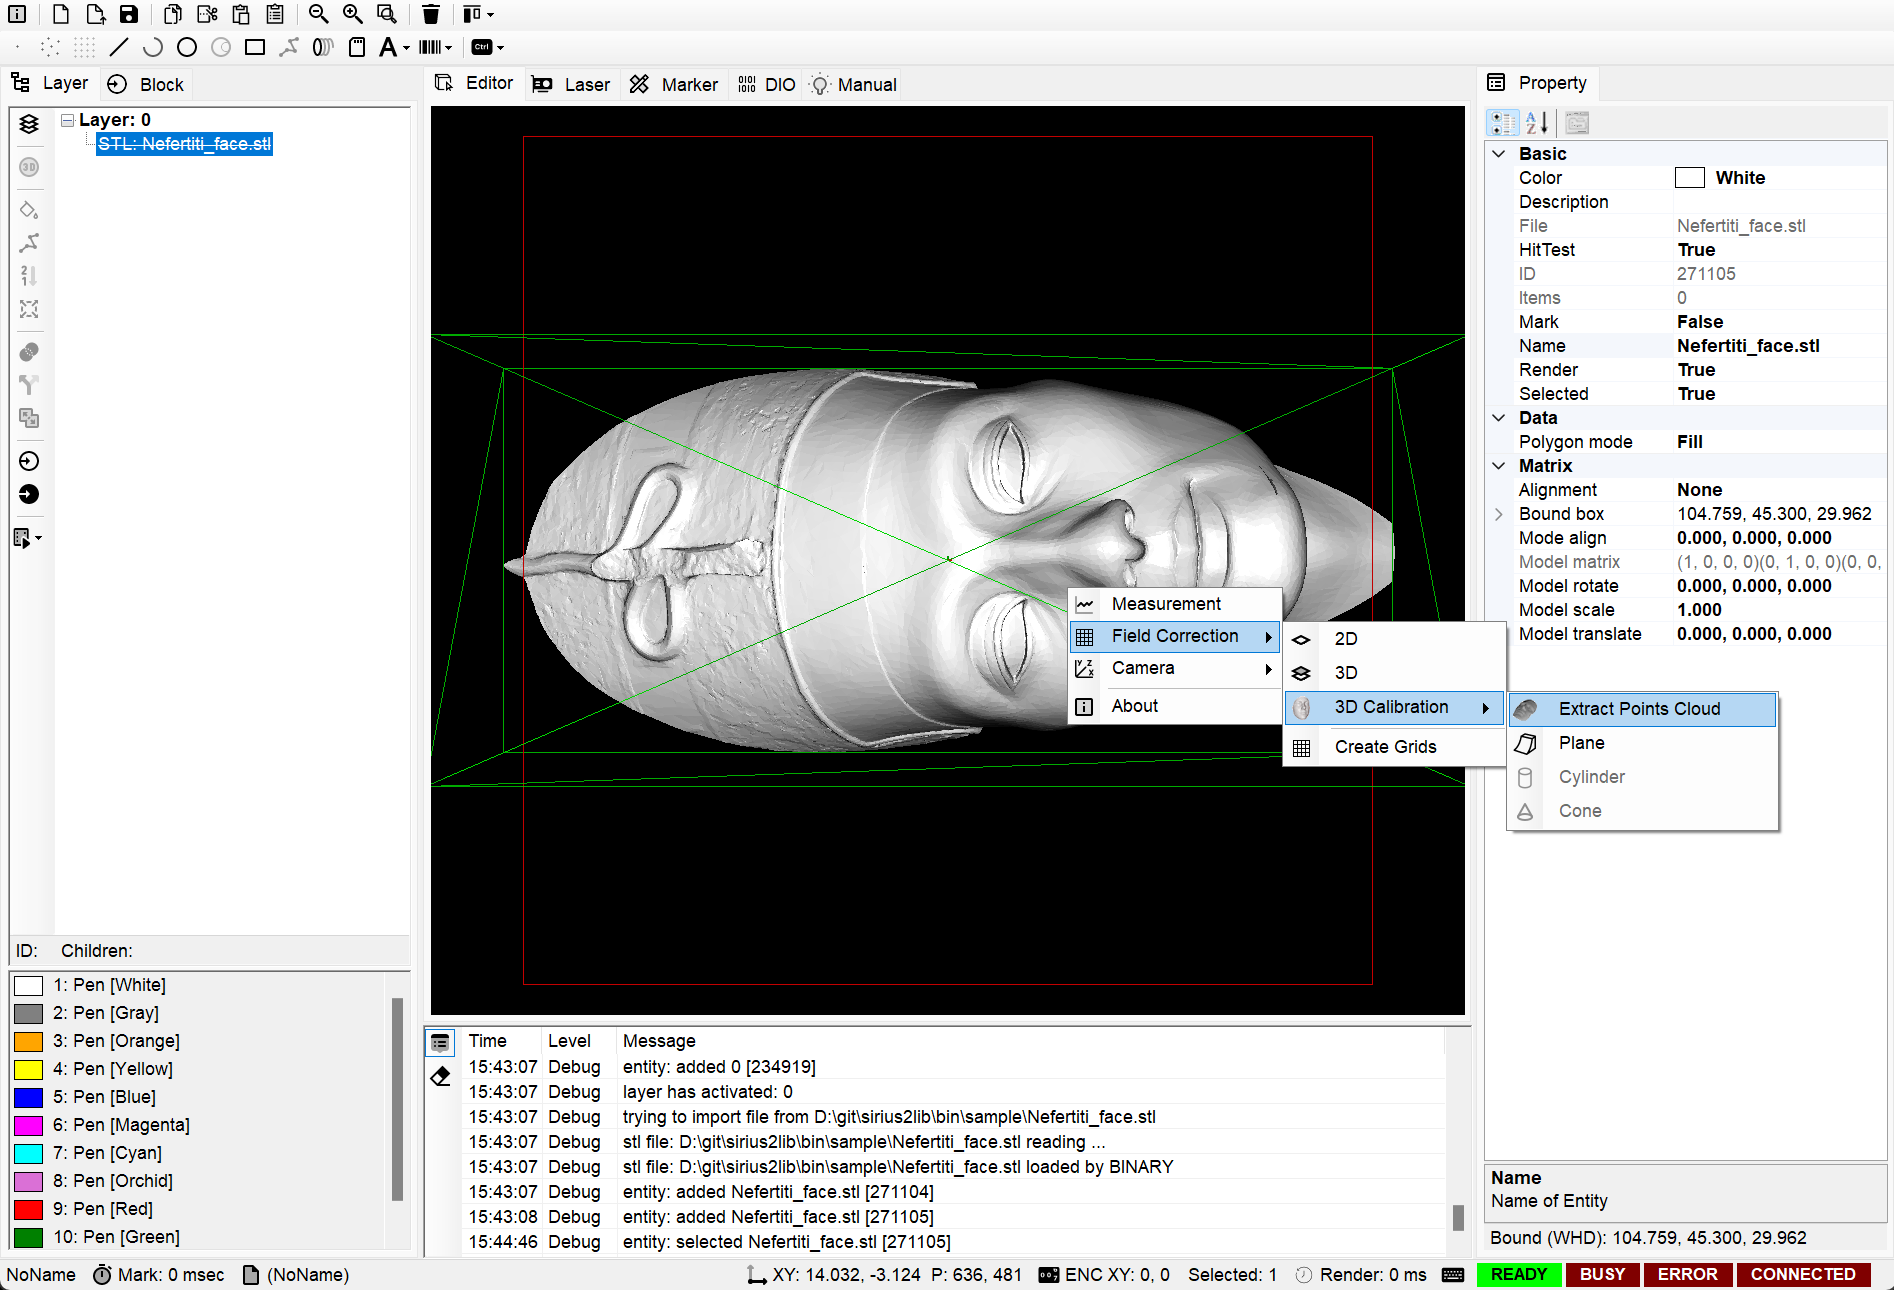Add a new layer with stack icon

click(x=29, y=124)
